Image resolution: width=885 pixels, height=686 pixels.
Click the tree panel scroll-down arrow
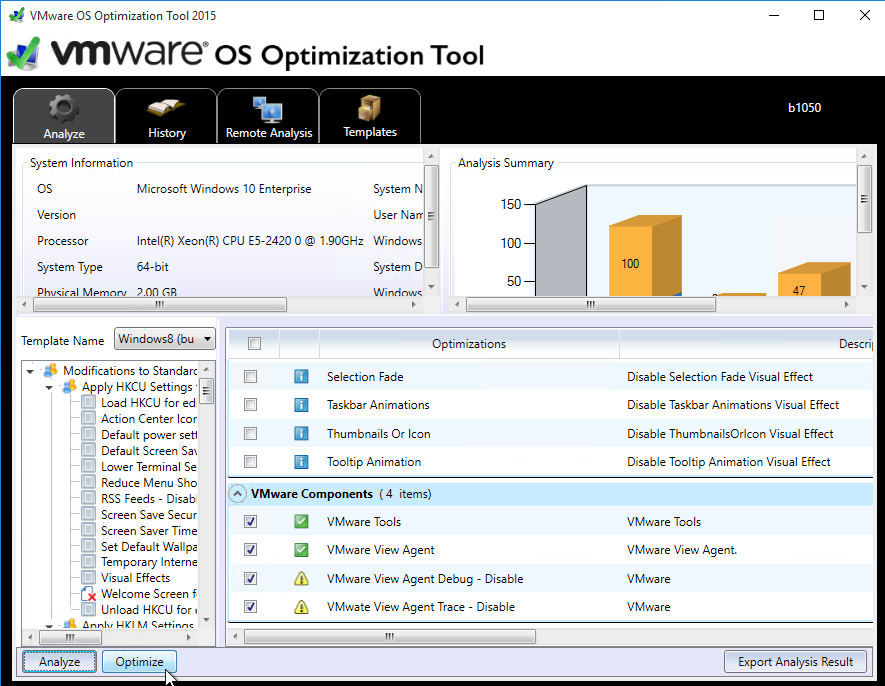207,620
